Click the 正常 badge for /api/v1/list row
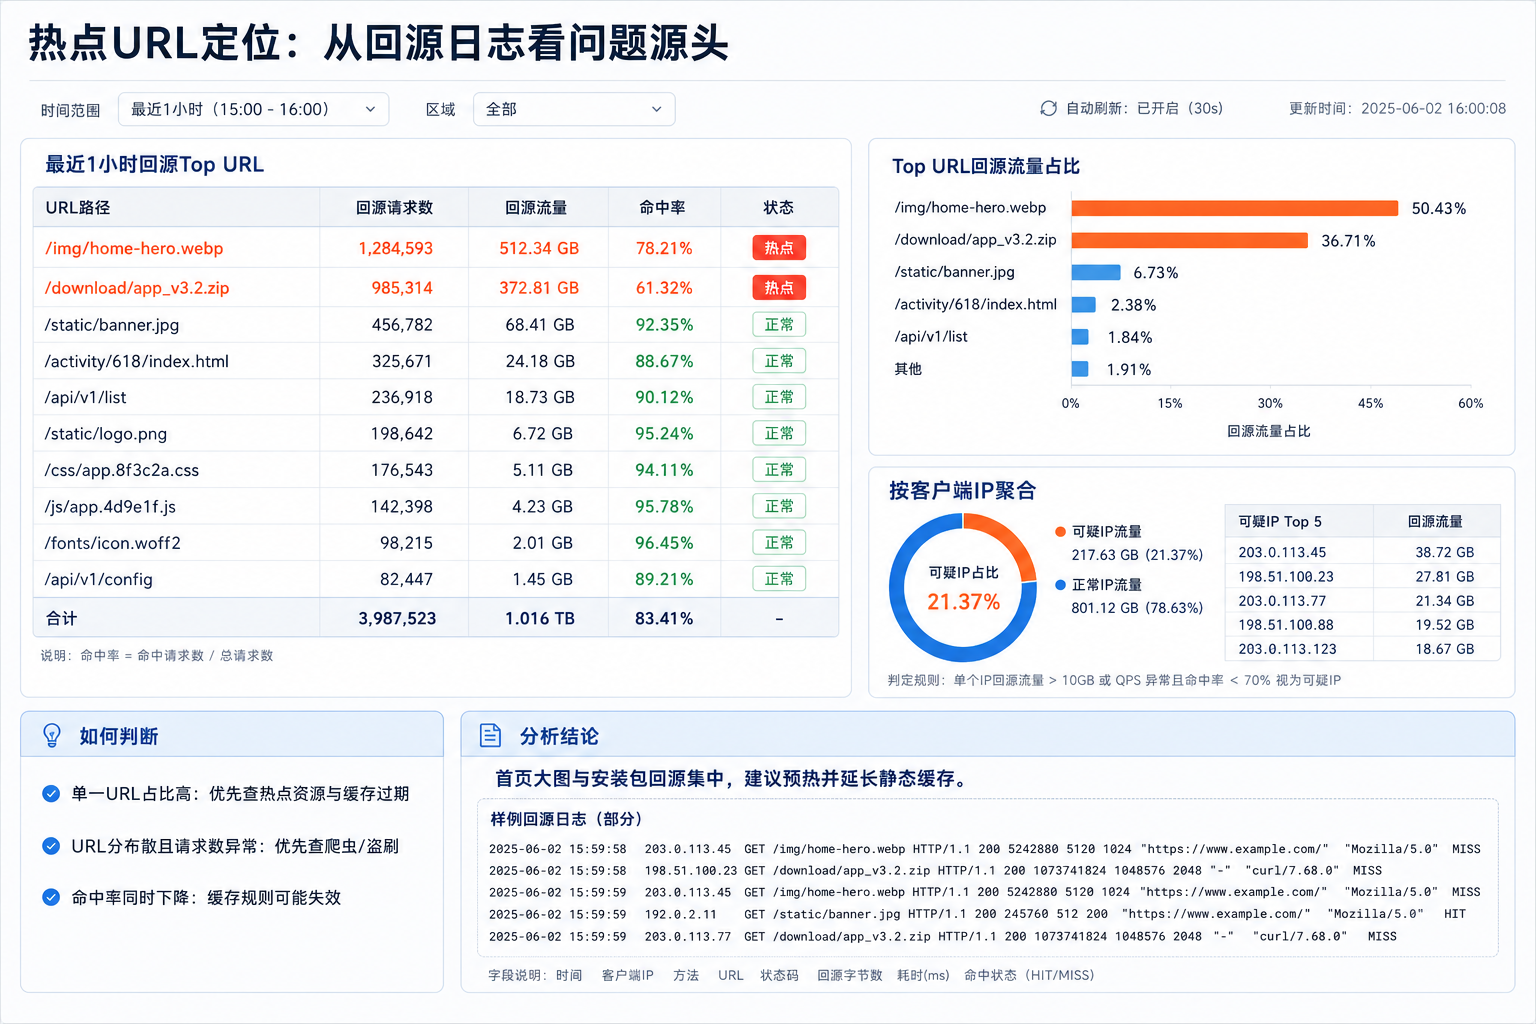Viewport: 1536px width, 1024px height. point(779,397)
